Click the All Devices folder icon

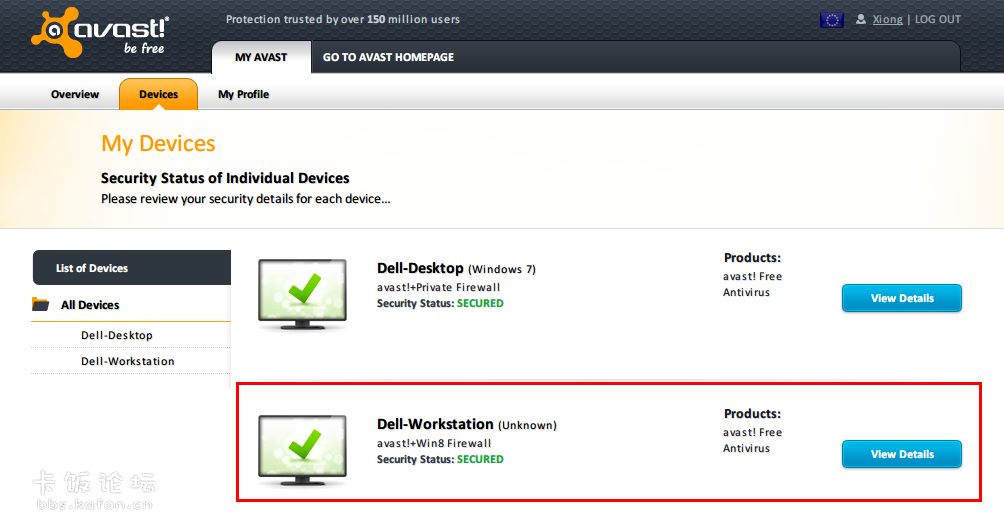pos(41,305)
